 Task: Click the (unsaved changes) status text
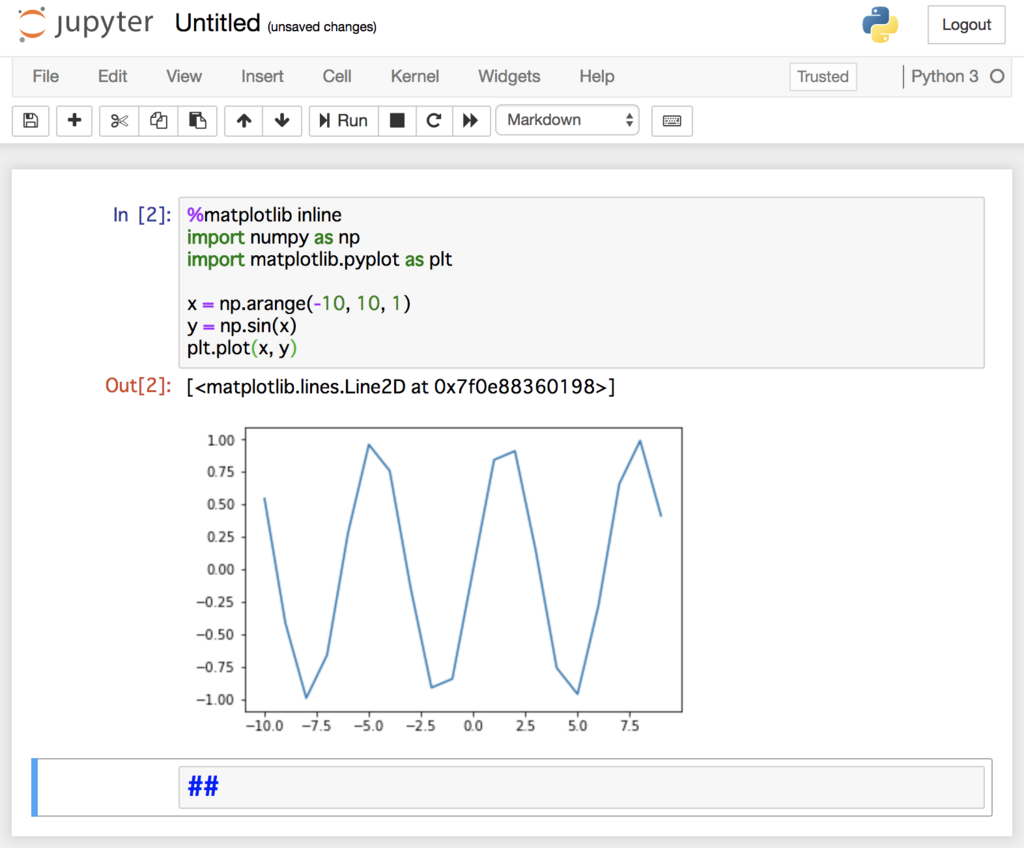click(322, 27)
